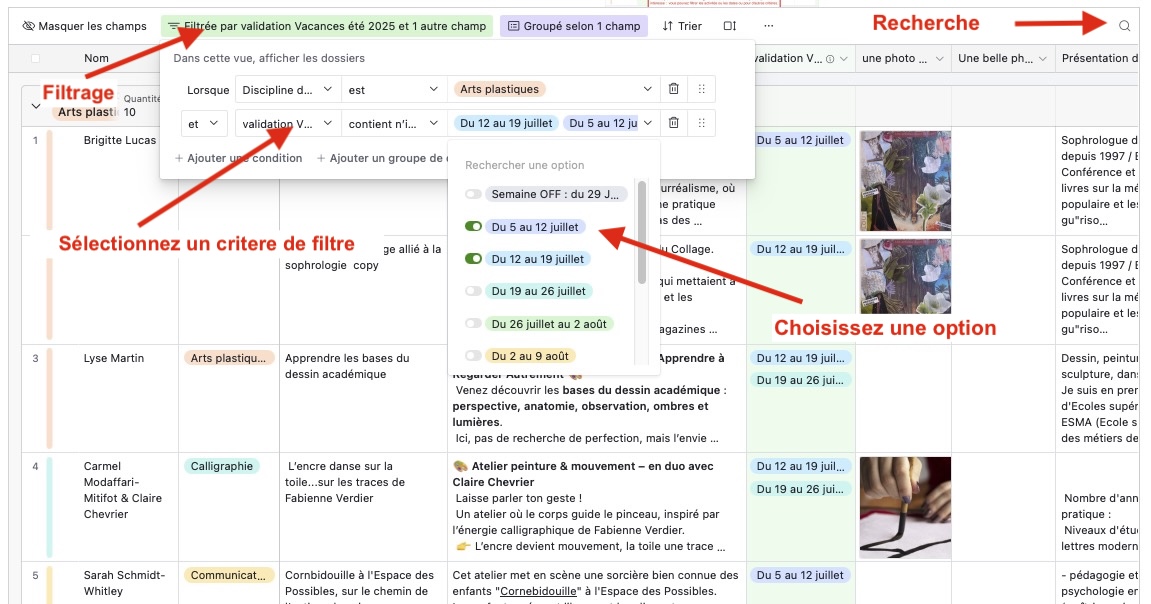Viewport: 1151px width, 604px height.
Task: Click the group icon in Groupé selon 1 champ
Action: coord(514,26)
